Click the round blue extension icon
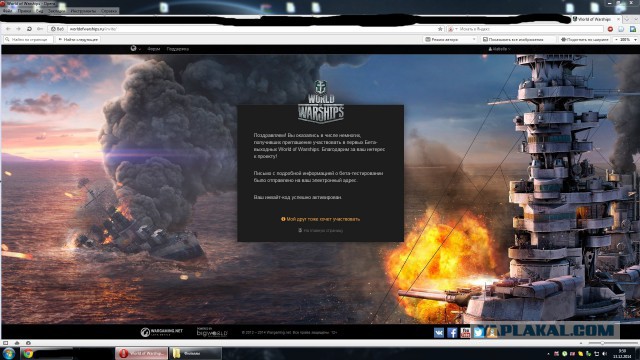Viewport: 640px width, 360px height. [621, 29]
